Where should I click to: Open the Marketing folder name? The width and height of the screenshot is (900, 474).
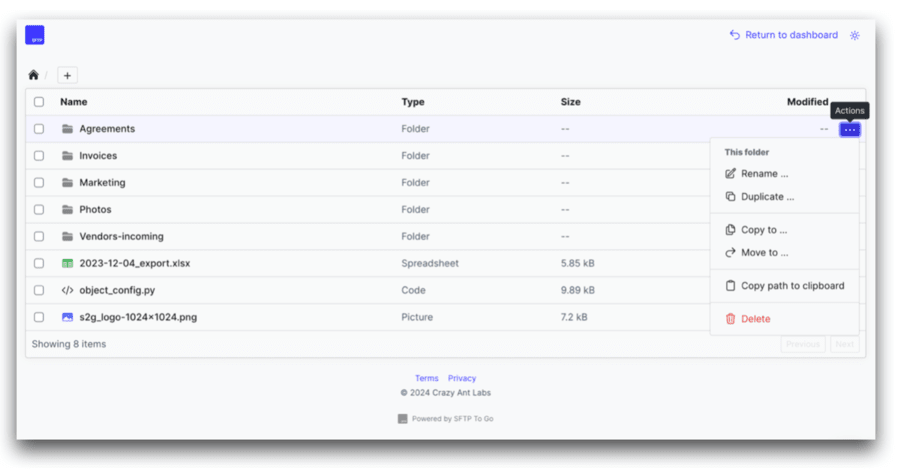(x=102, y=183)
